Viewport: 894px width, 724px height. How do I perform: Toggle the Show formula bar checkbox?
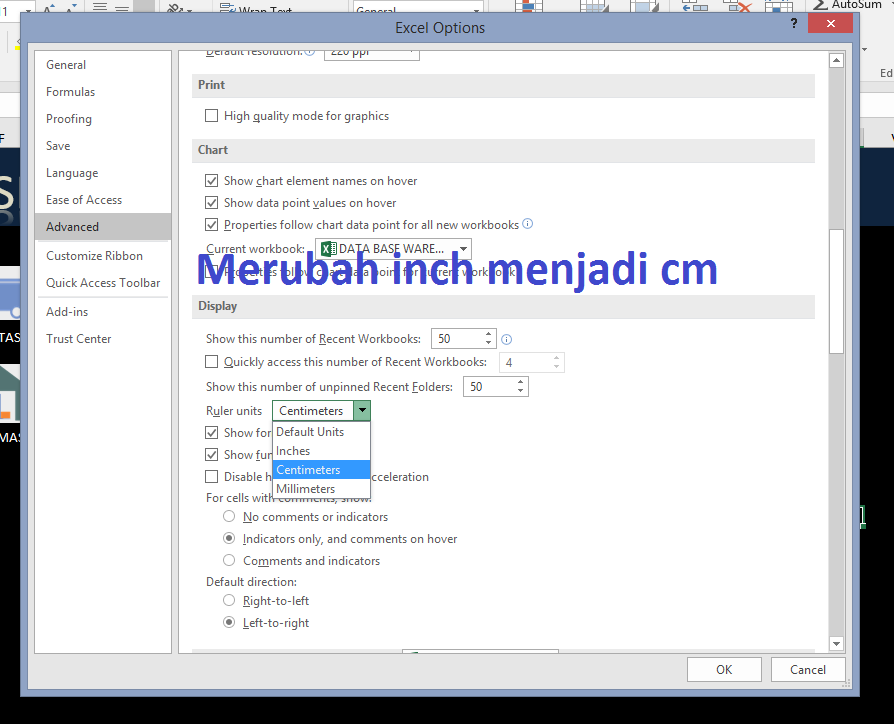pos(212,433)
